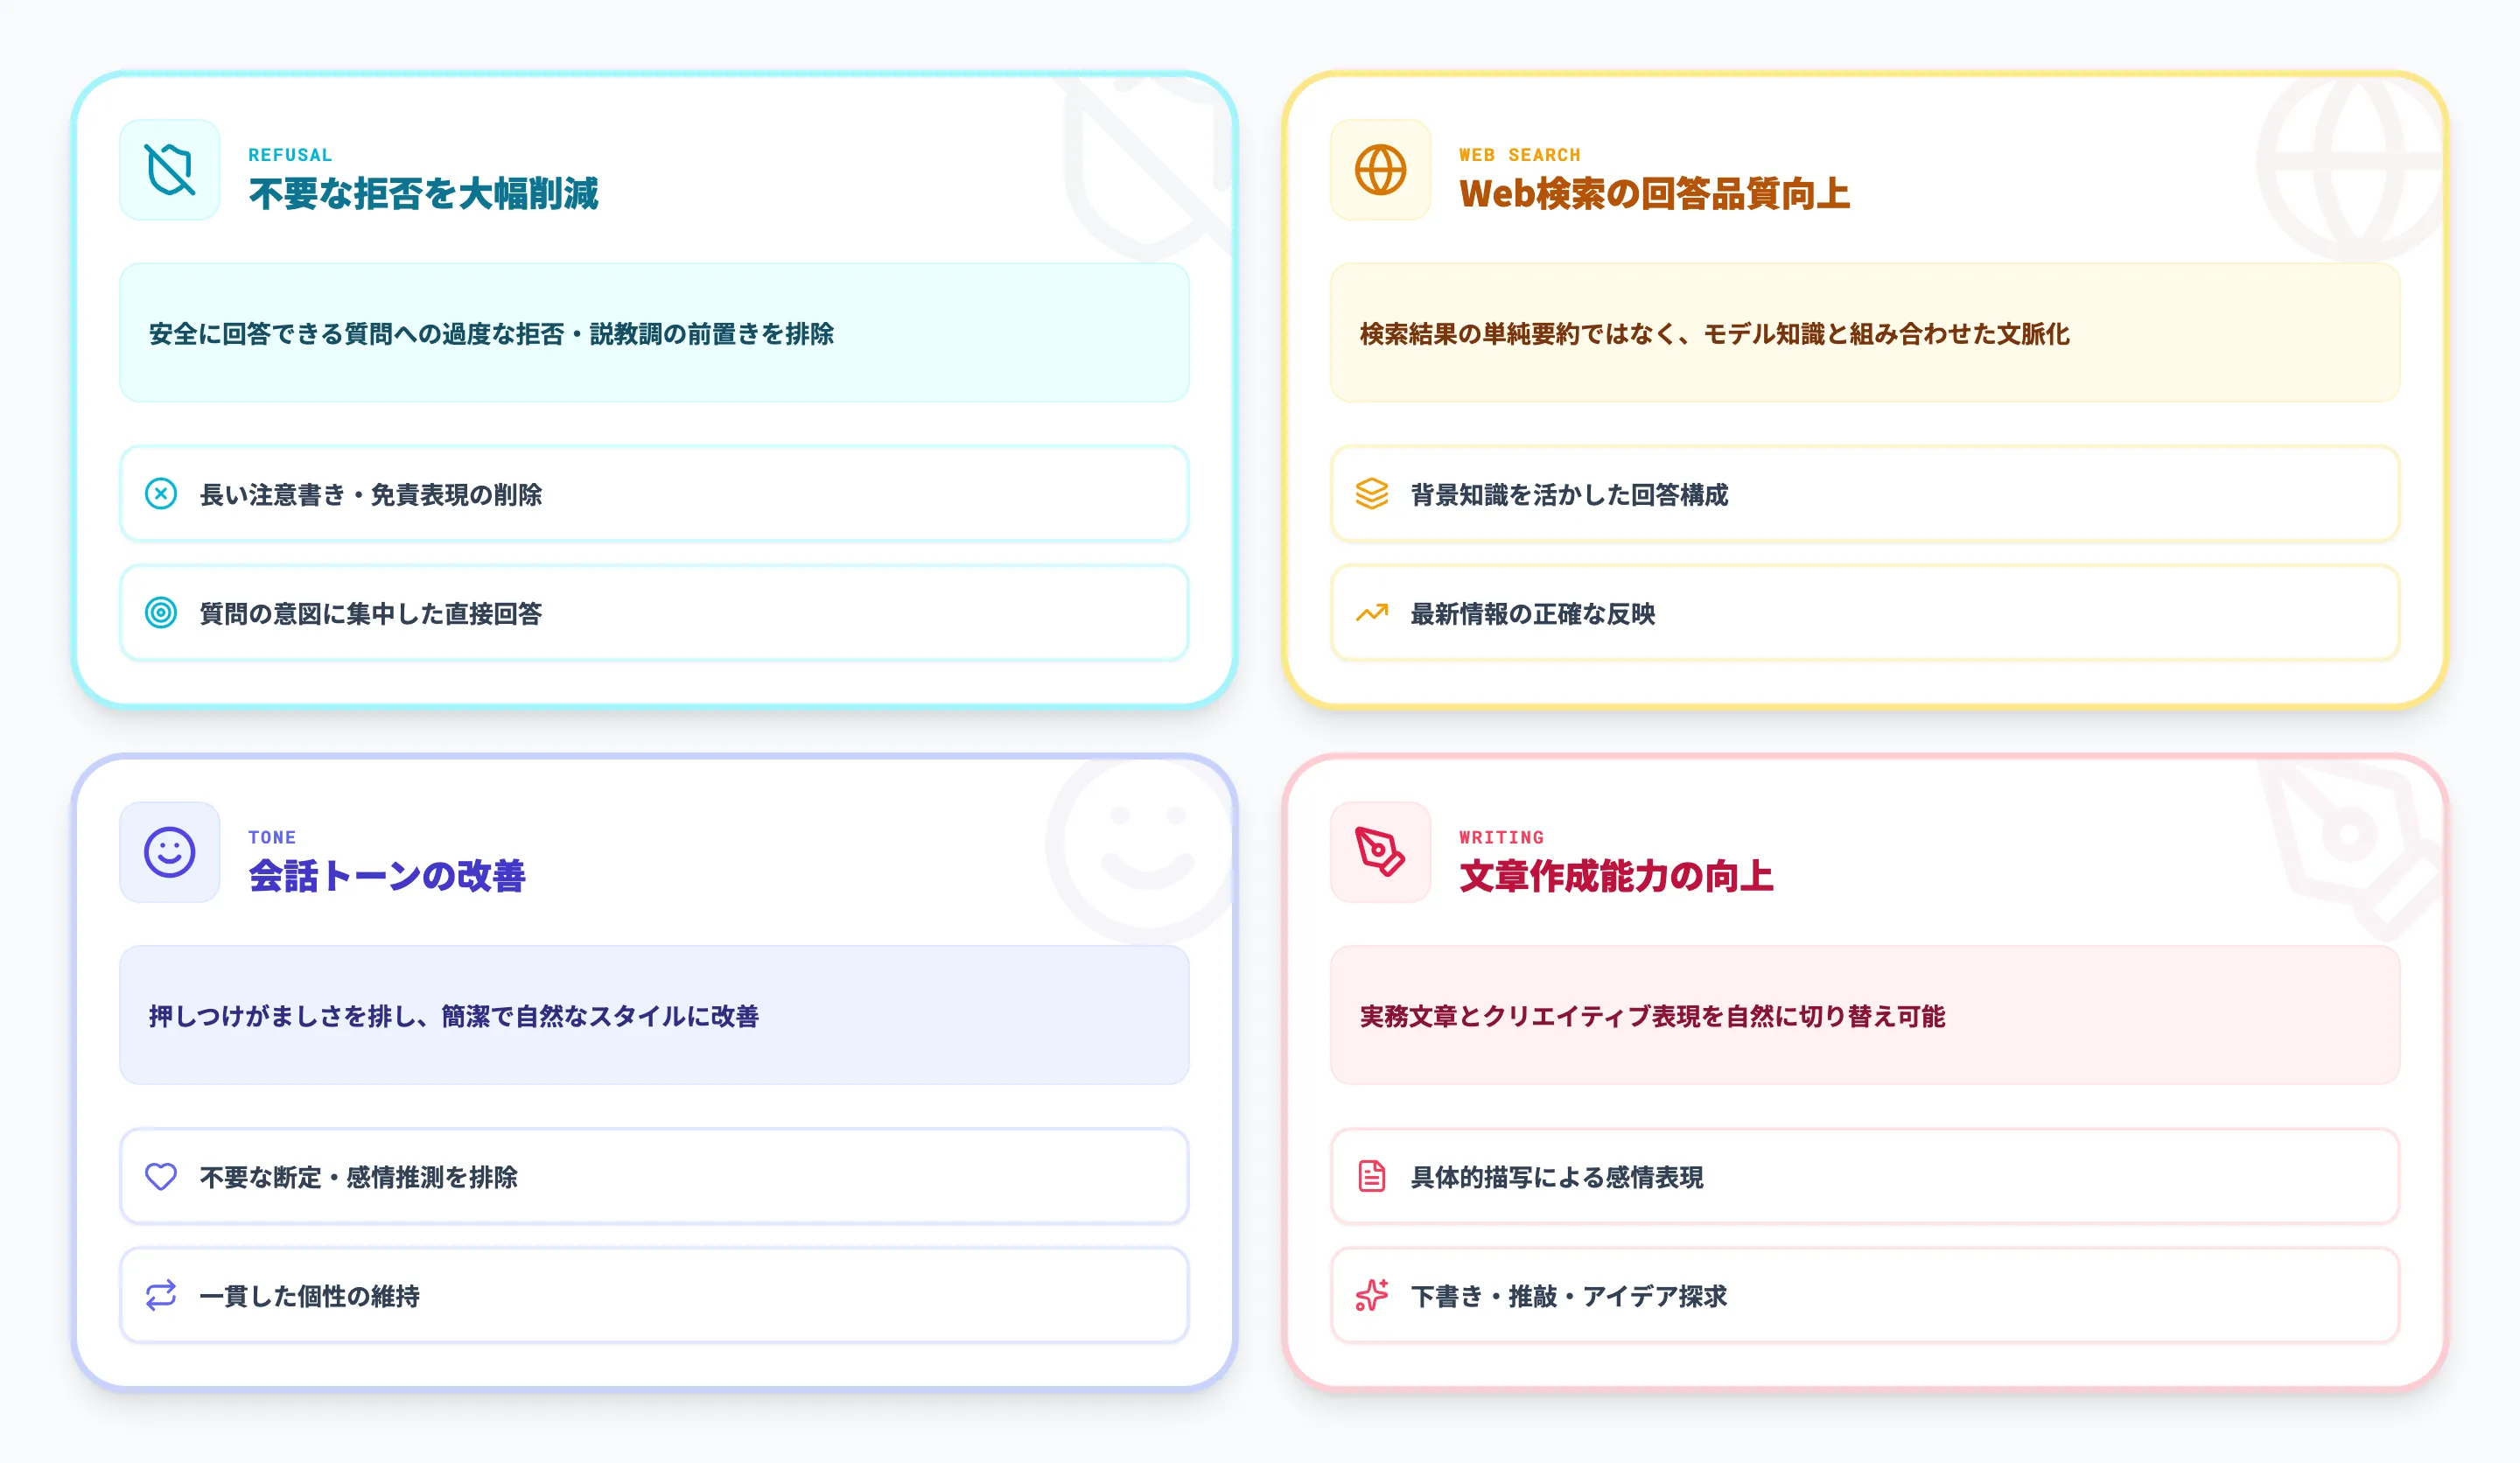This screenshot has width=2520, height=1463.
Task: Click the document icon beside 具体的描写による感情表現
Action: (x=1371, y=1177)
